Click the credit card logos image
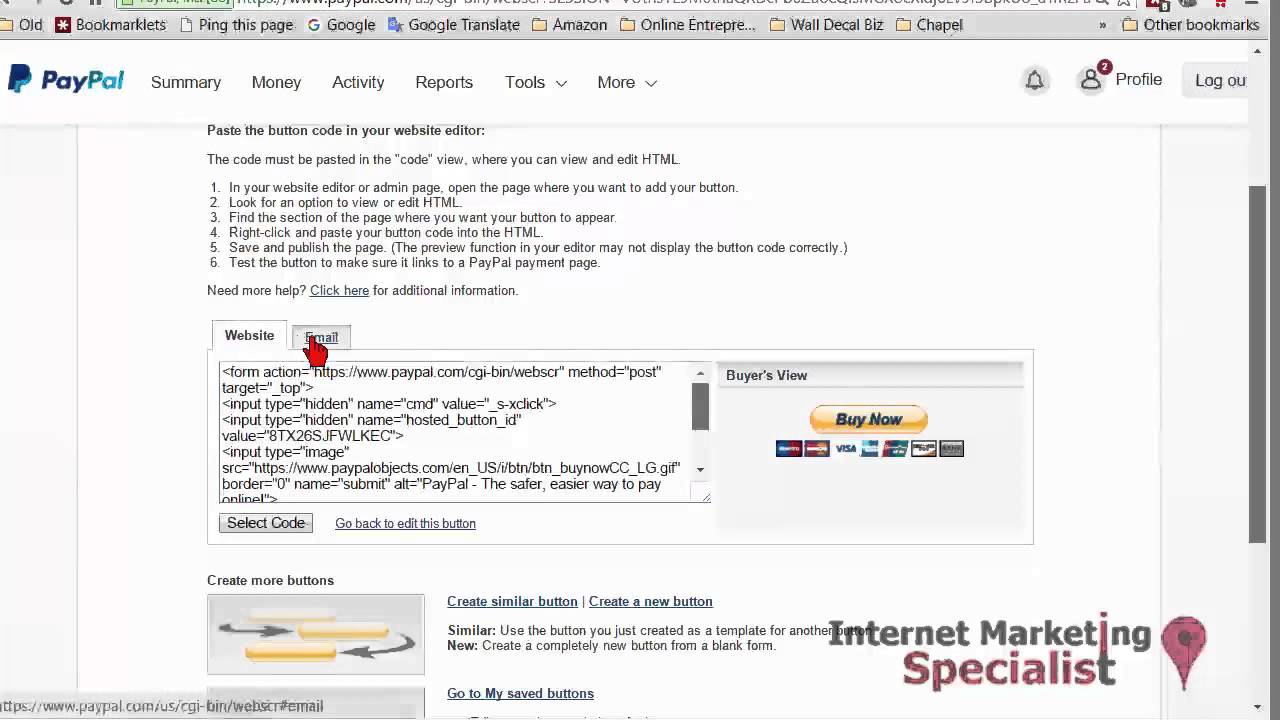This screenshot has height=720, width=1280. (869, 448)
